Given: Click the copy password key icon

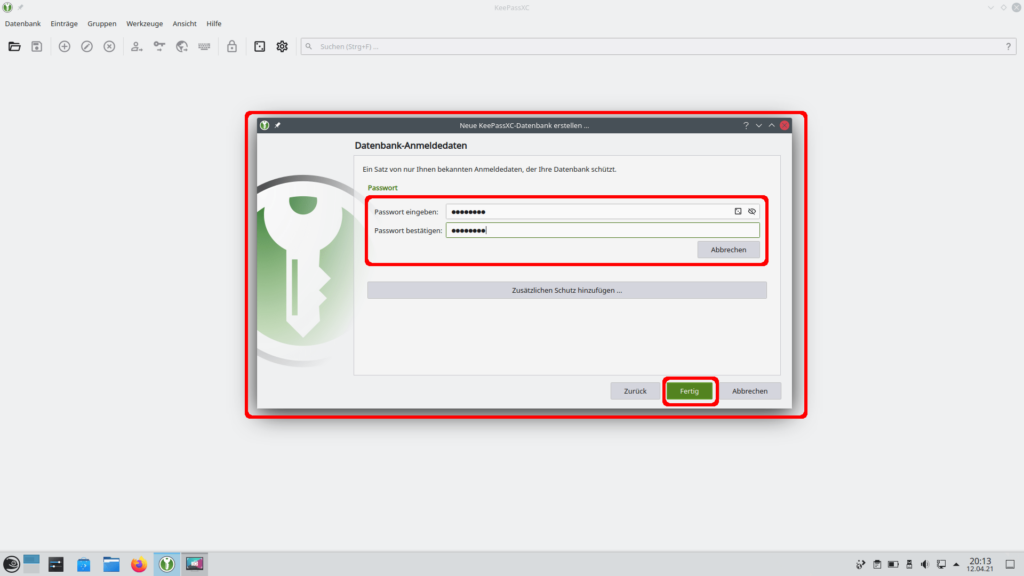Looking at the screenshot, I should coord(159,46).
